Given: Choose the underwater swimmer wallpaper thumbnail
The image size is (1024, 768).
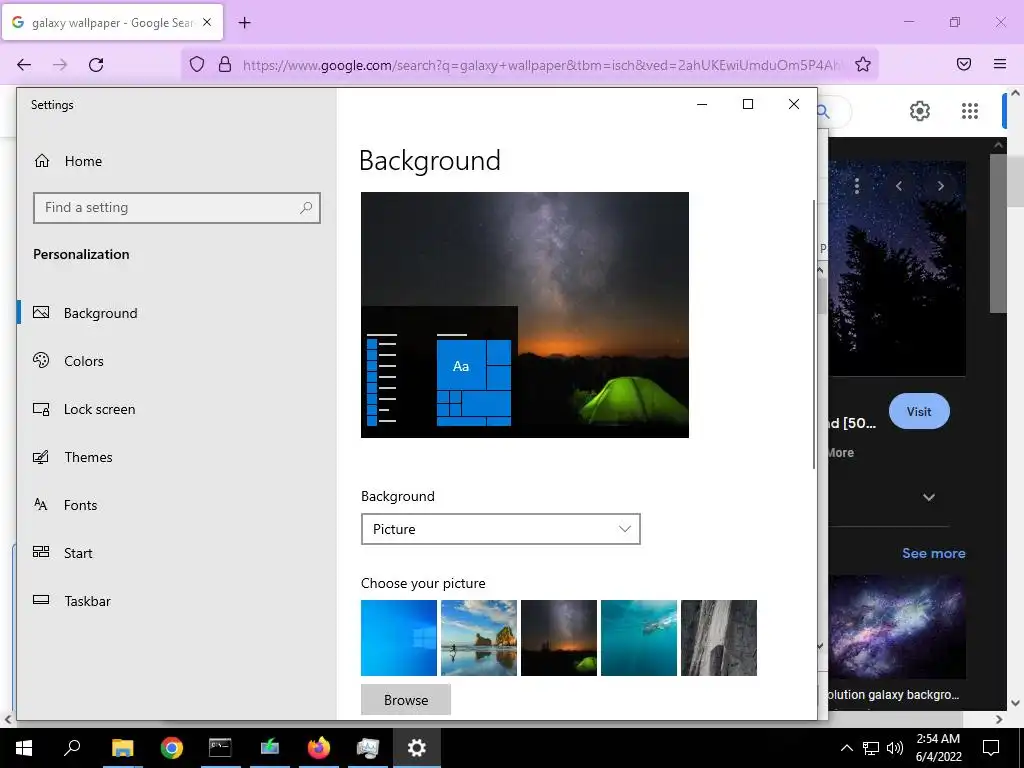Looking at the screenshot, I should coord(639,638).
